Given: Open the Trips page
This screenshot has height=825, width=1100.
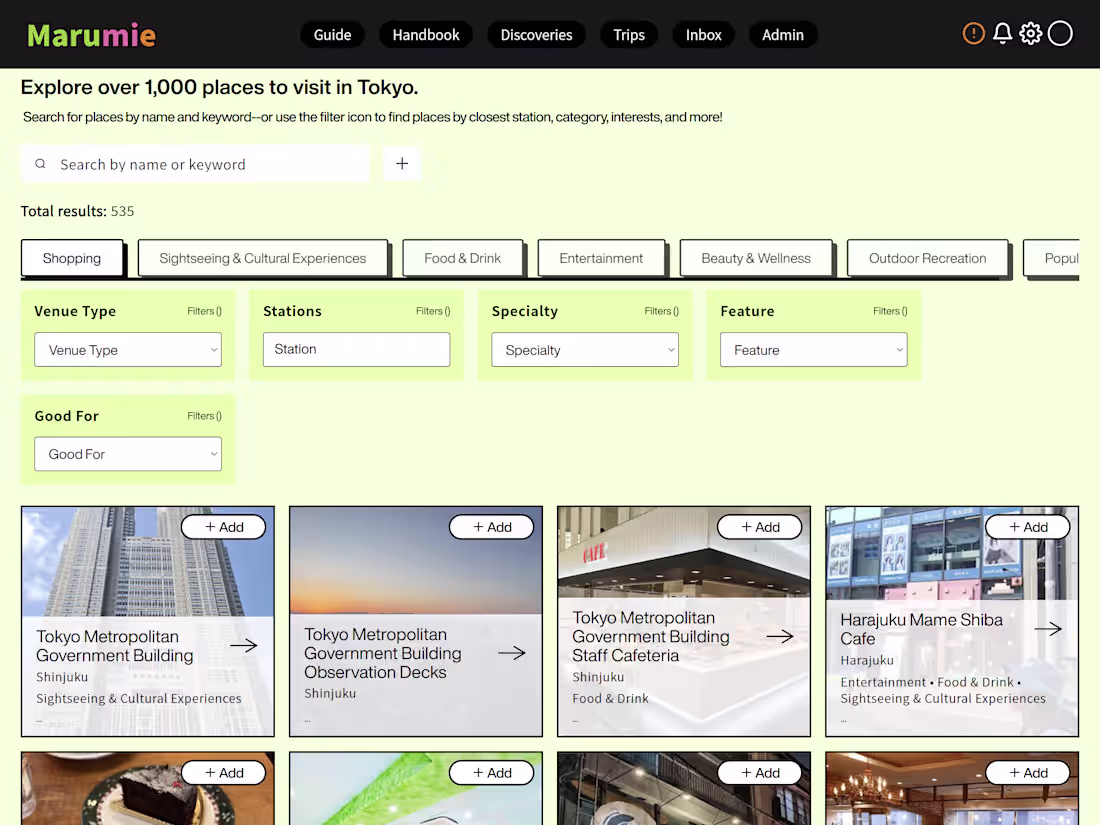Looking at the screenshot, I should click(629, 35).
